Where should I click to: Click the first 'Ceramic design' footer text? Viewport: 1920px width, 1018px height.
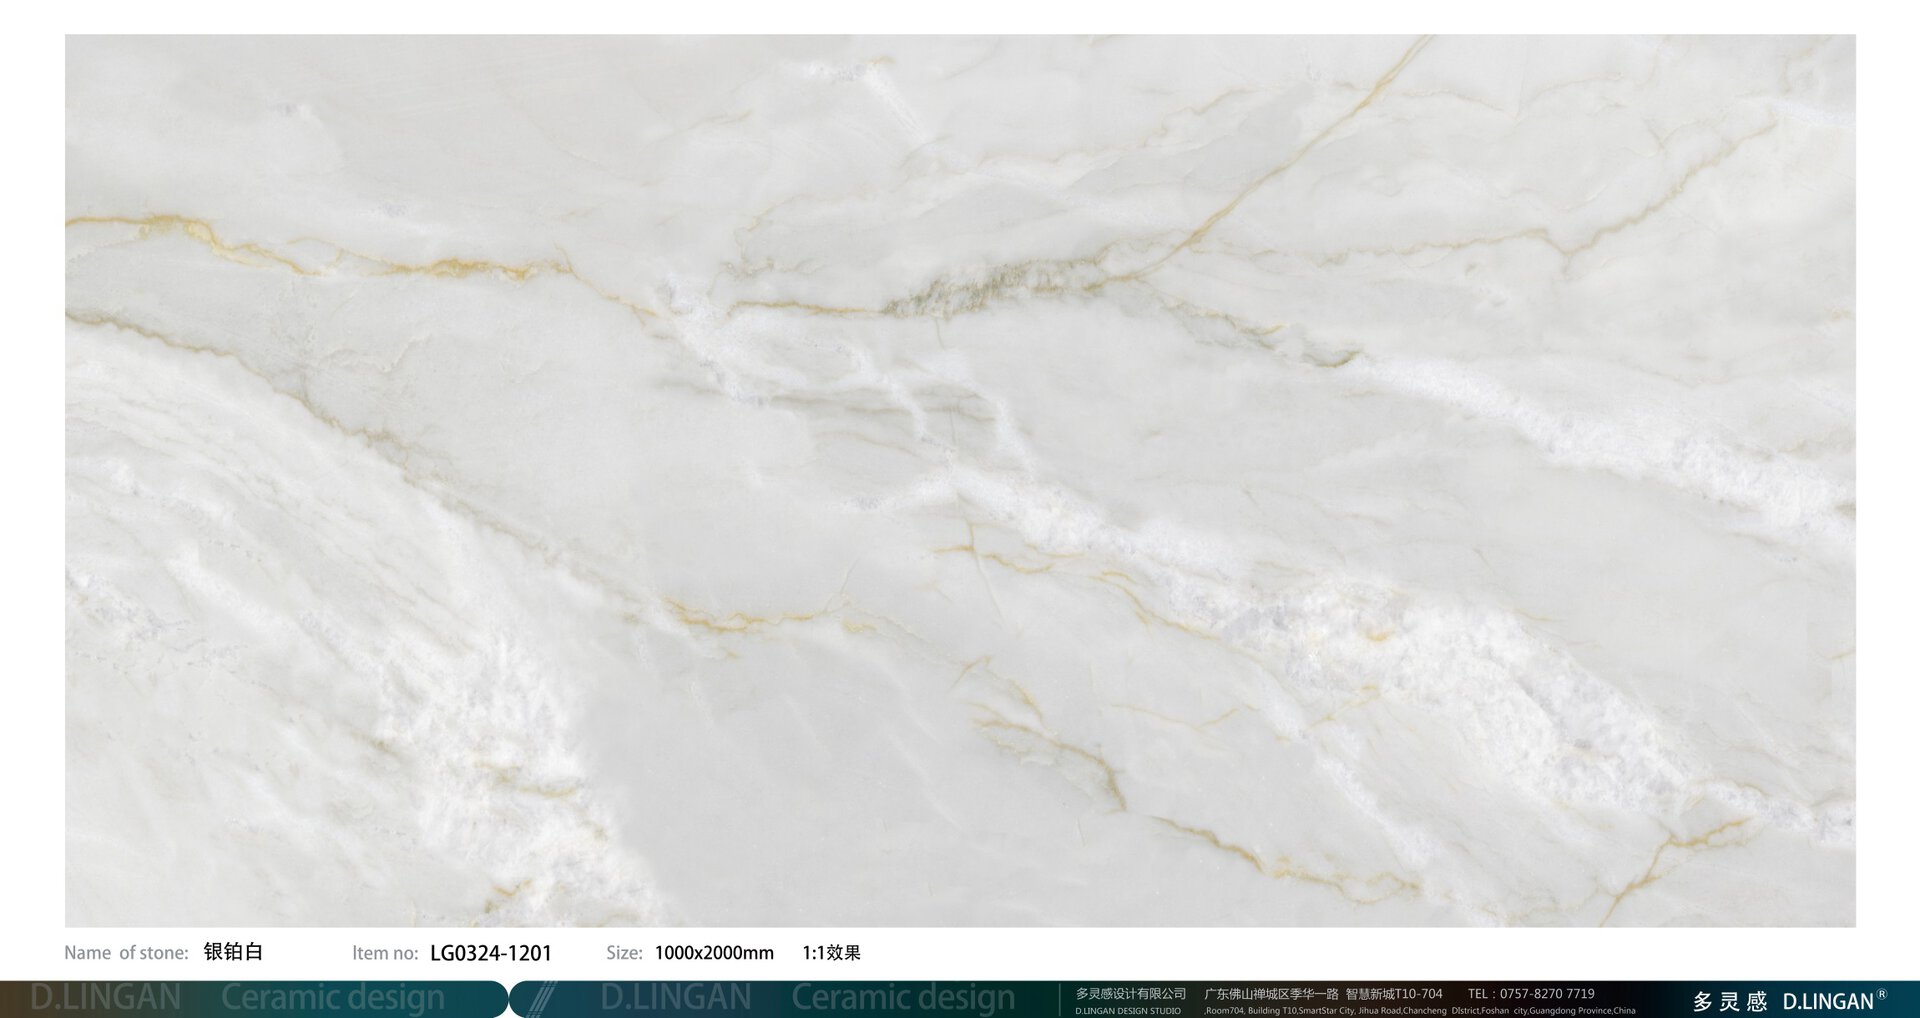click(332, 998)
